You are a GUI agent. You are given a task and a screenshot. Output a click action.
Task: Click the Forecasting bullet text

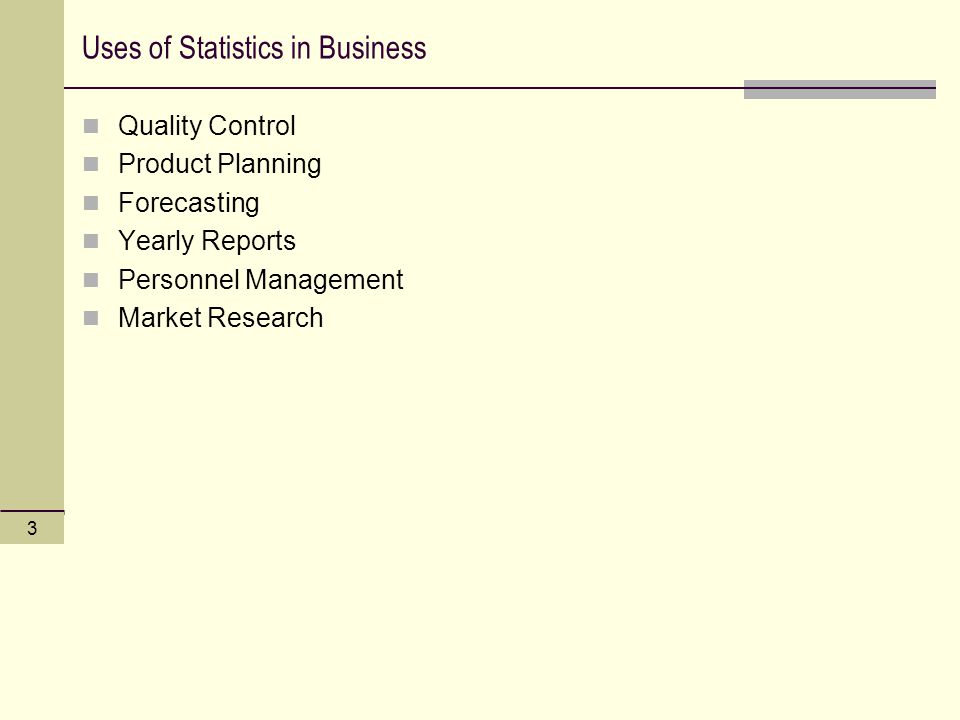189,203
